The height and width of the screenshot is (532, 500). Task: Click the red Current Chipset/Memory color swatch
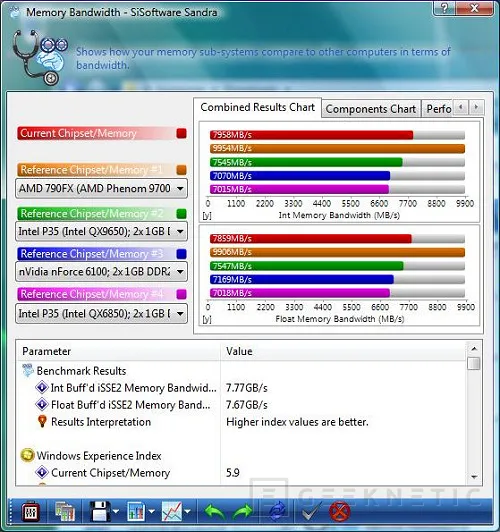click(181, 133)
